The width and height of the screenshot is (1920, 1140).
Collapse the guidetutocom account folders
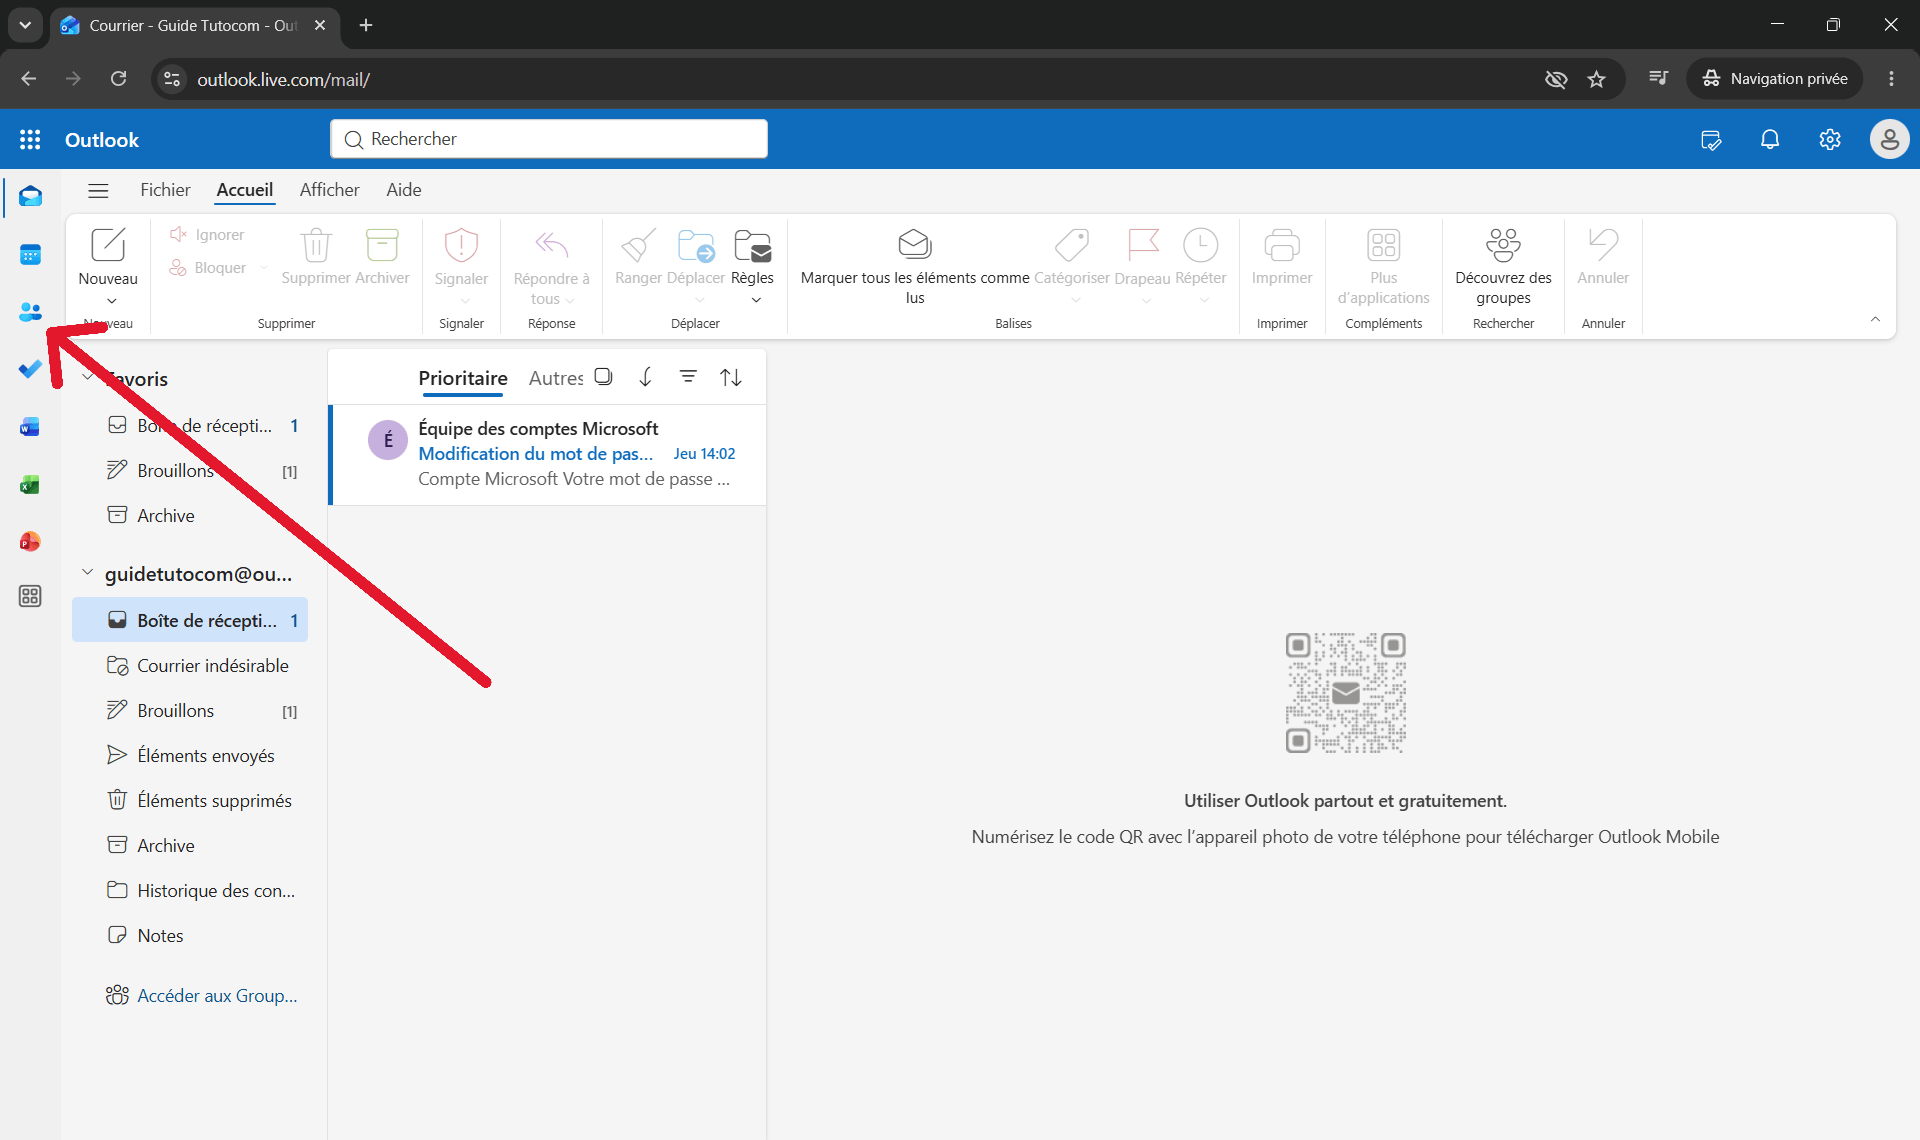point(88,573)
